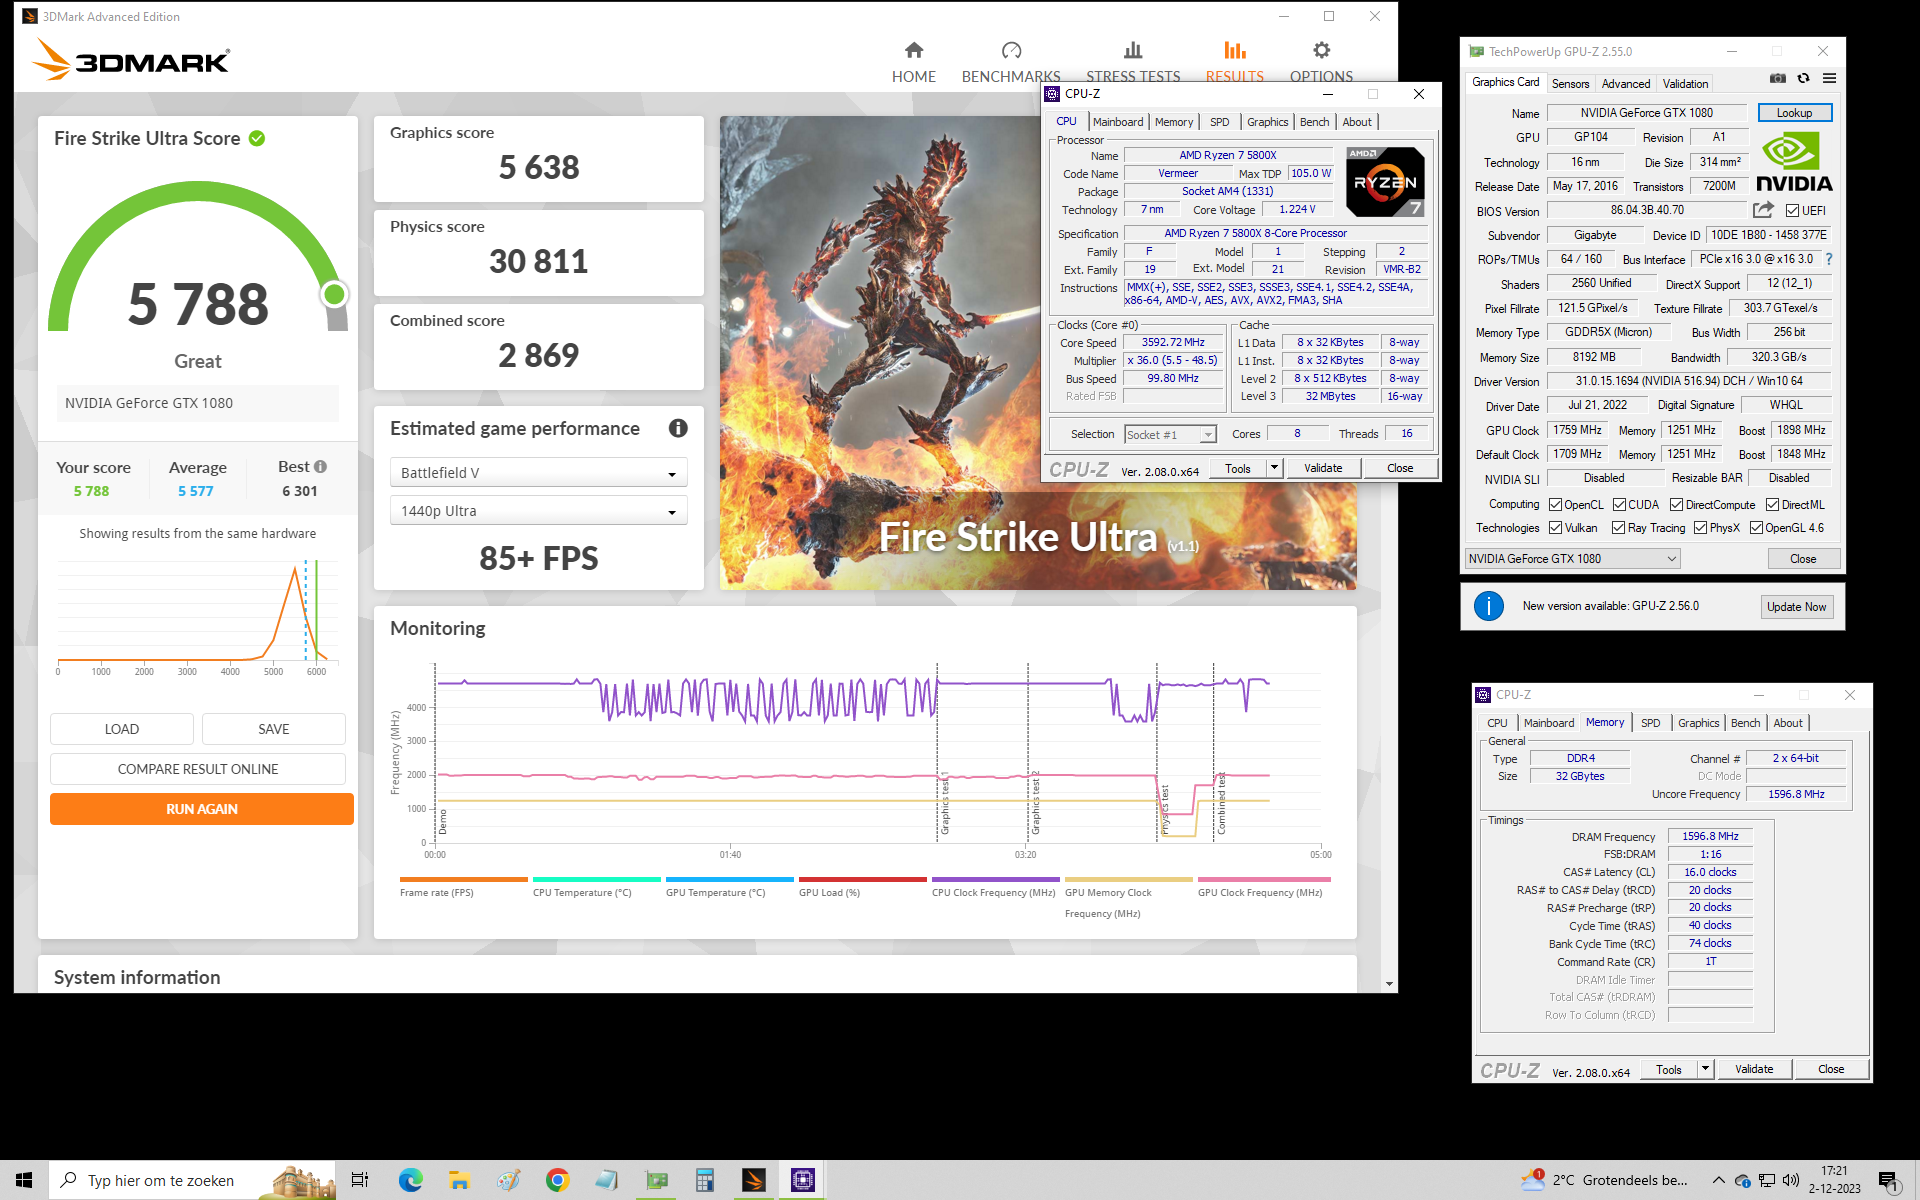Click LOAD button in 3DMark
Viewport: 1920px width, 1200px height.
[x=122, y=729]
